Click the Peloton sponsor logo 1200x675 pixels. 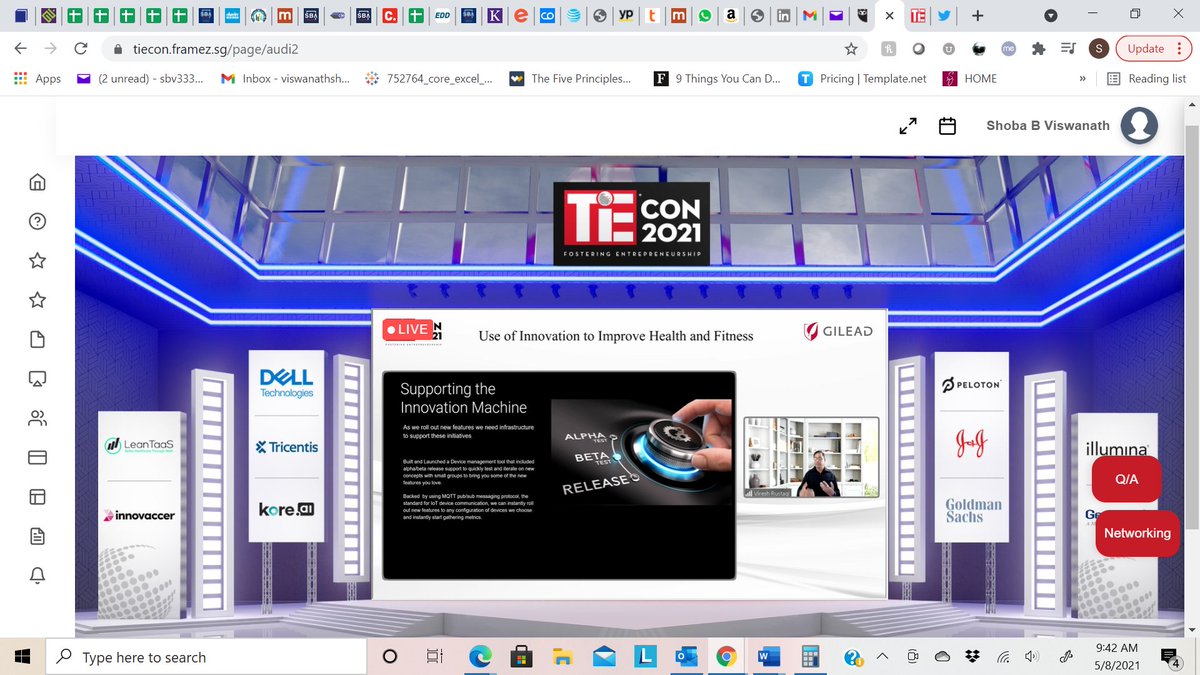pos(971,385)
